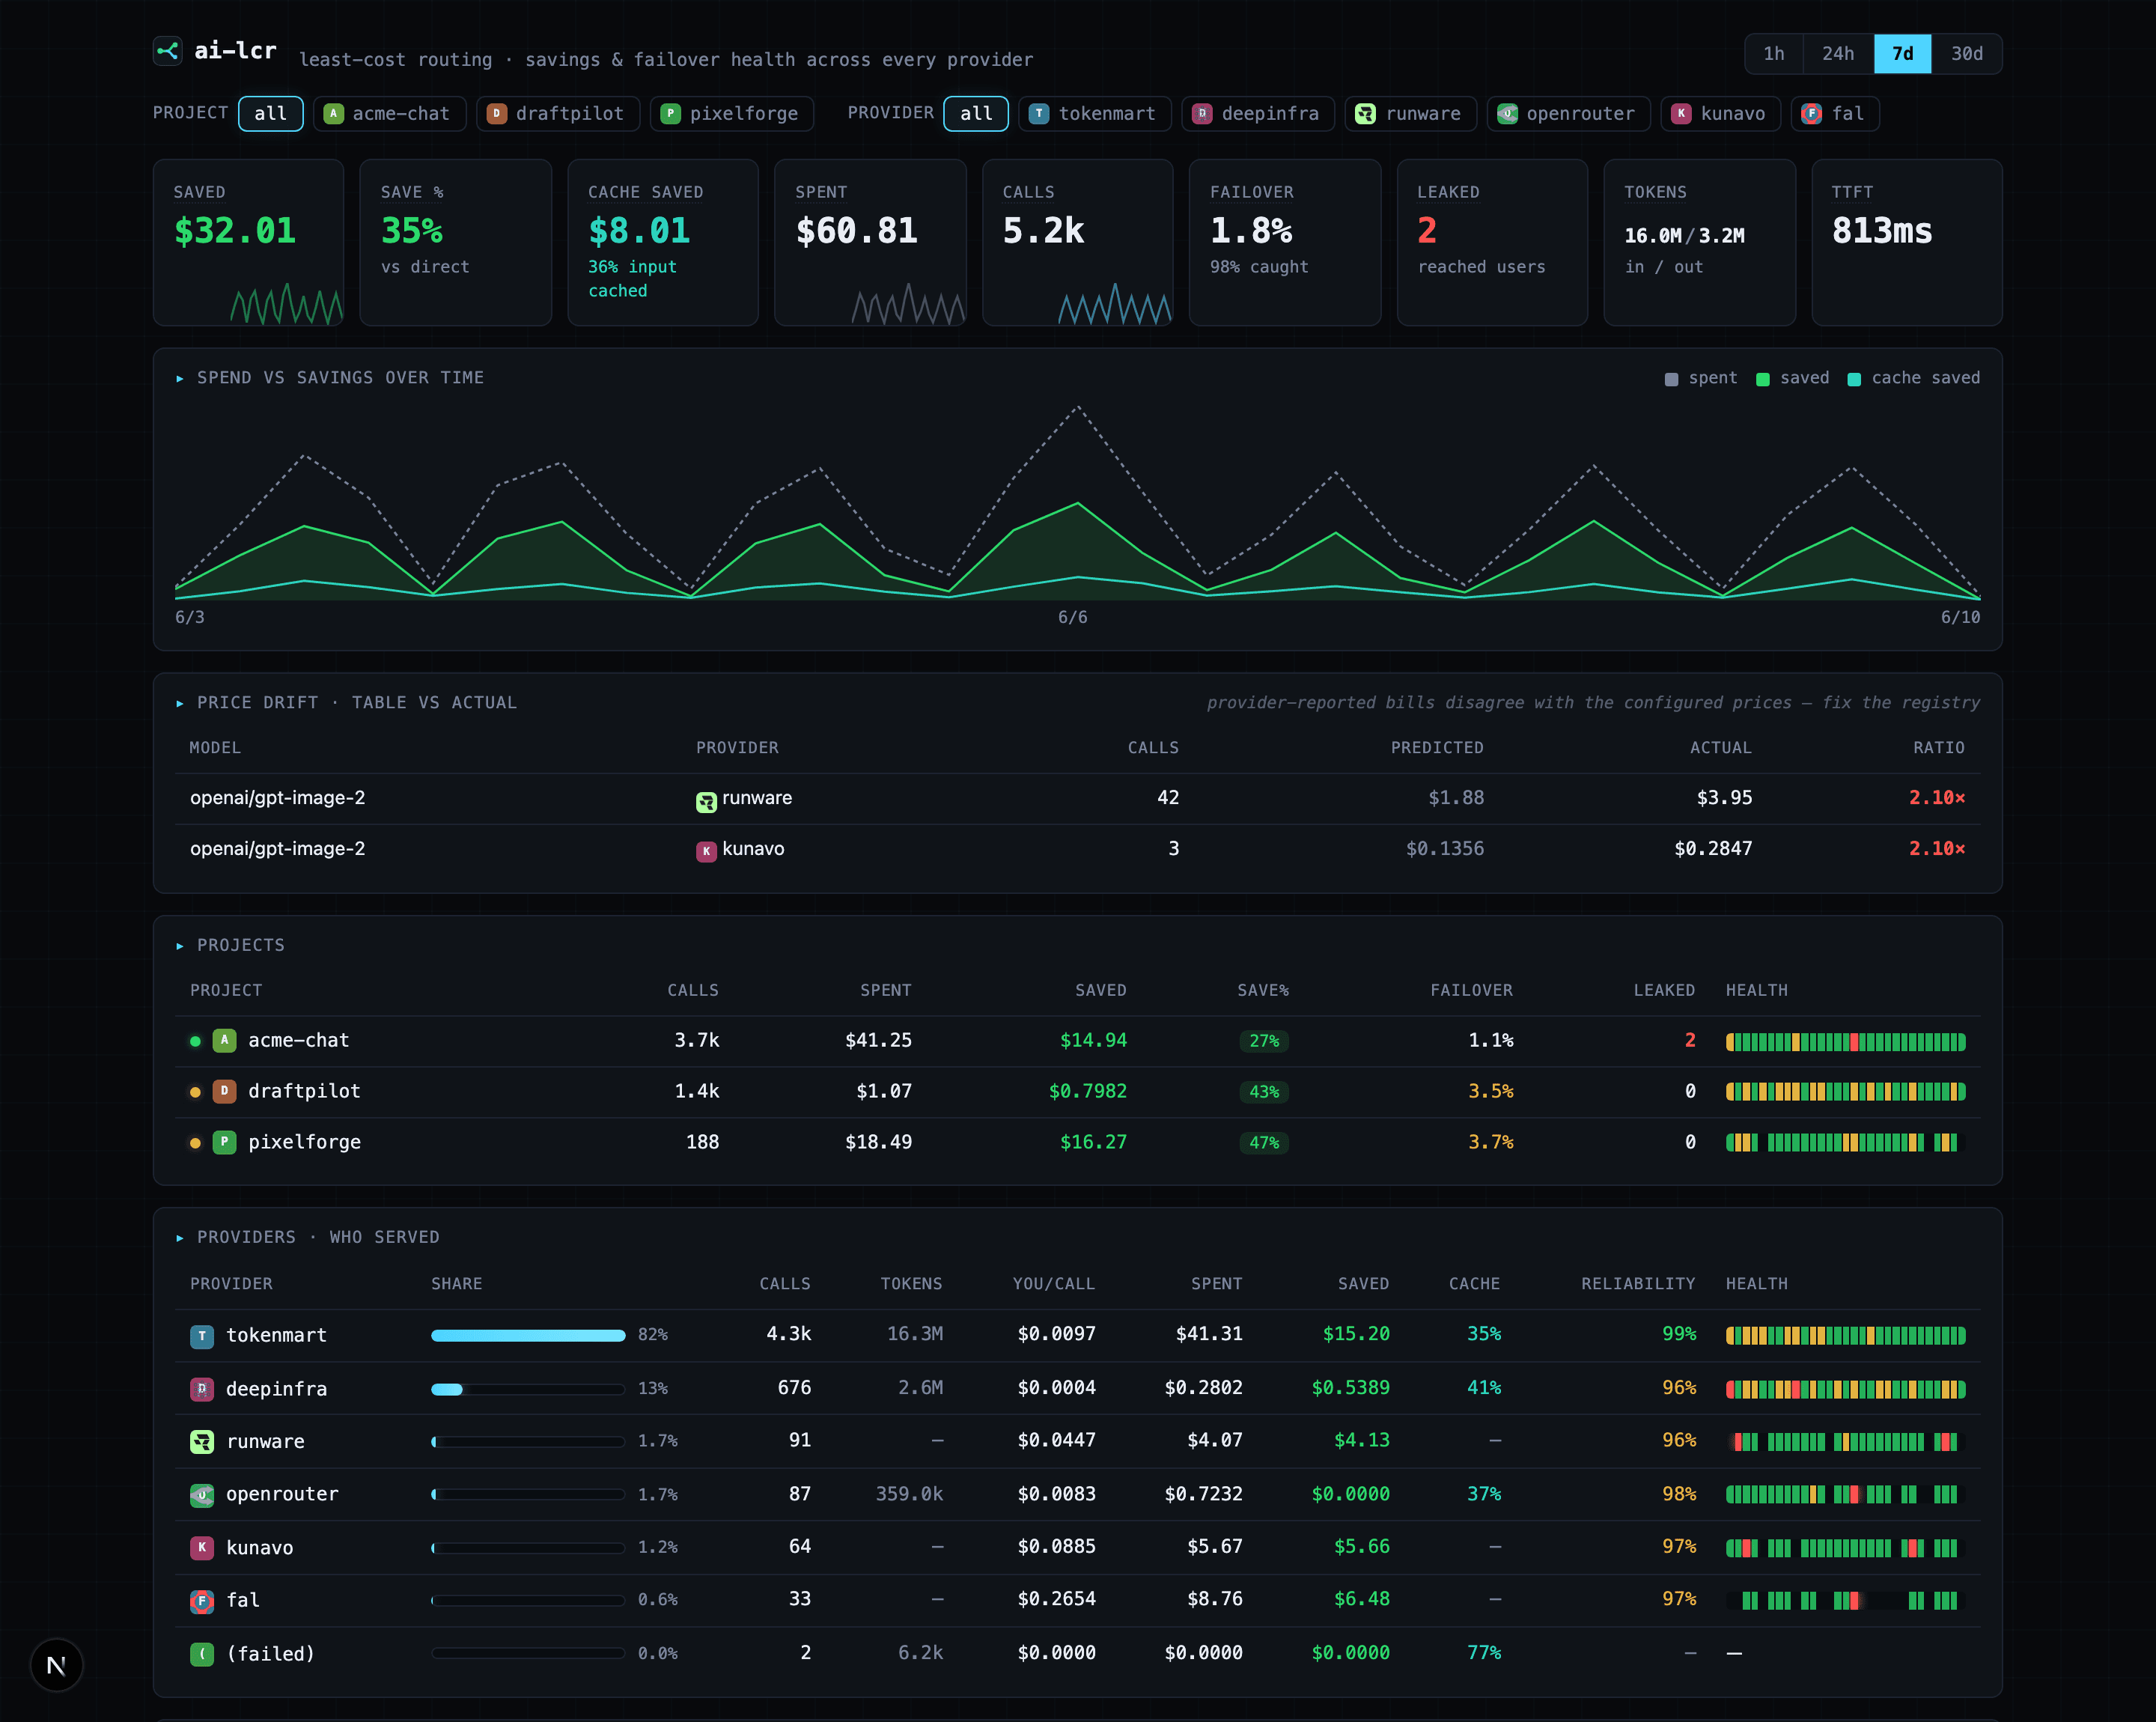Filter providers by the kunavo chip
2156x1722 pixels.
click(1720, 114)
